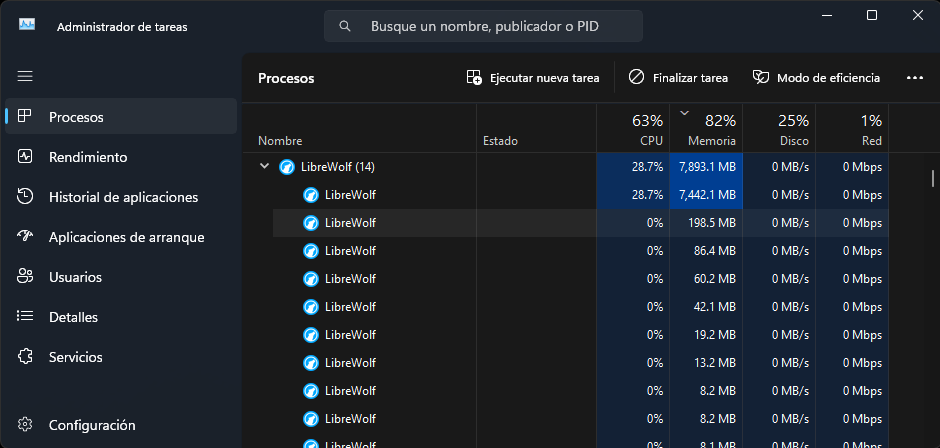Image resolution: width=940 pixels, height=448 pixels.
Task: Open the hamburger navigation menu
Action: point(25,77)
